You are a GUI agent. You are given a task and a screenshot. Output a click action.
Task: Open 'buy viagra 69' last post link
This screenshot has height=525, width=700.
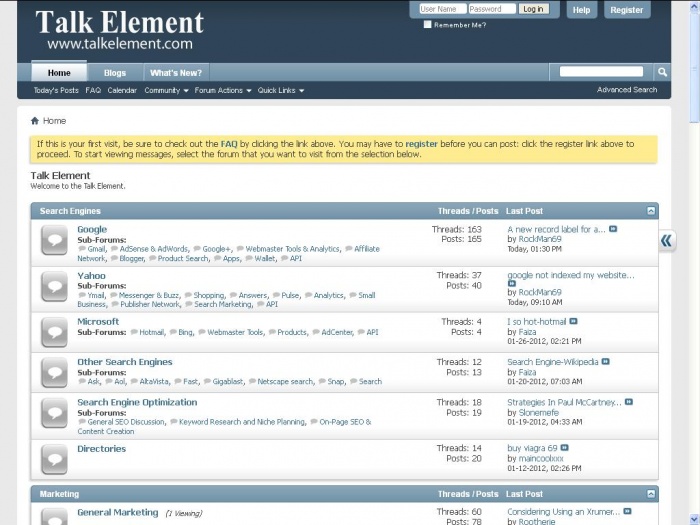click(x=532, y=448)
